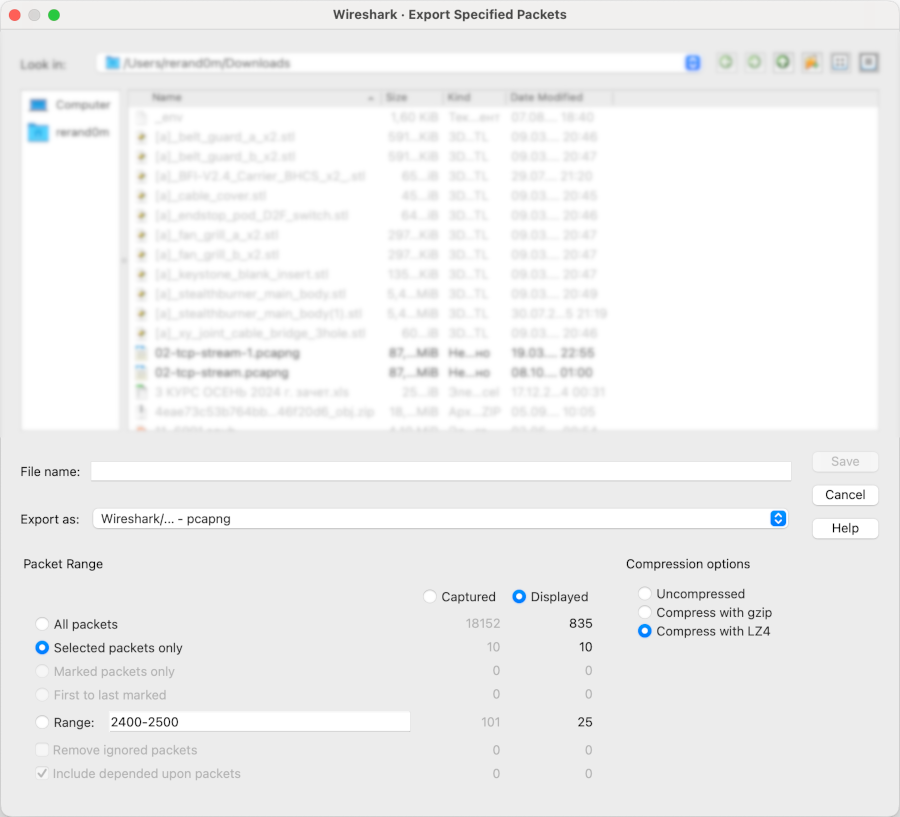The width and height of the screenshot is (900, 817).
Task: Click the Range text field 2400-2500
Action: click(x=259, y=722)
